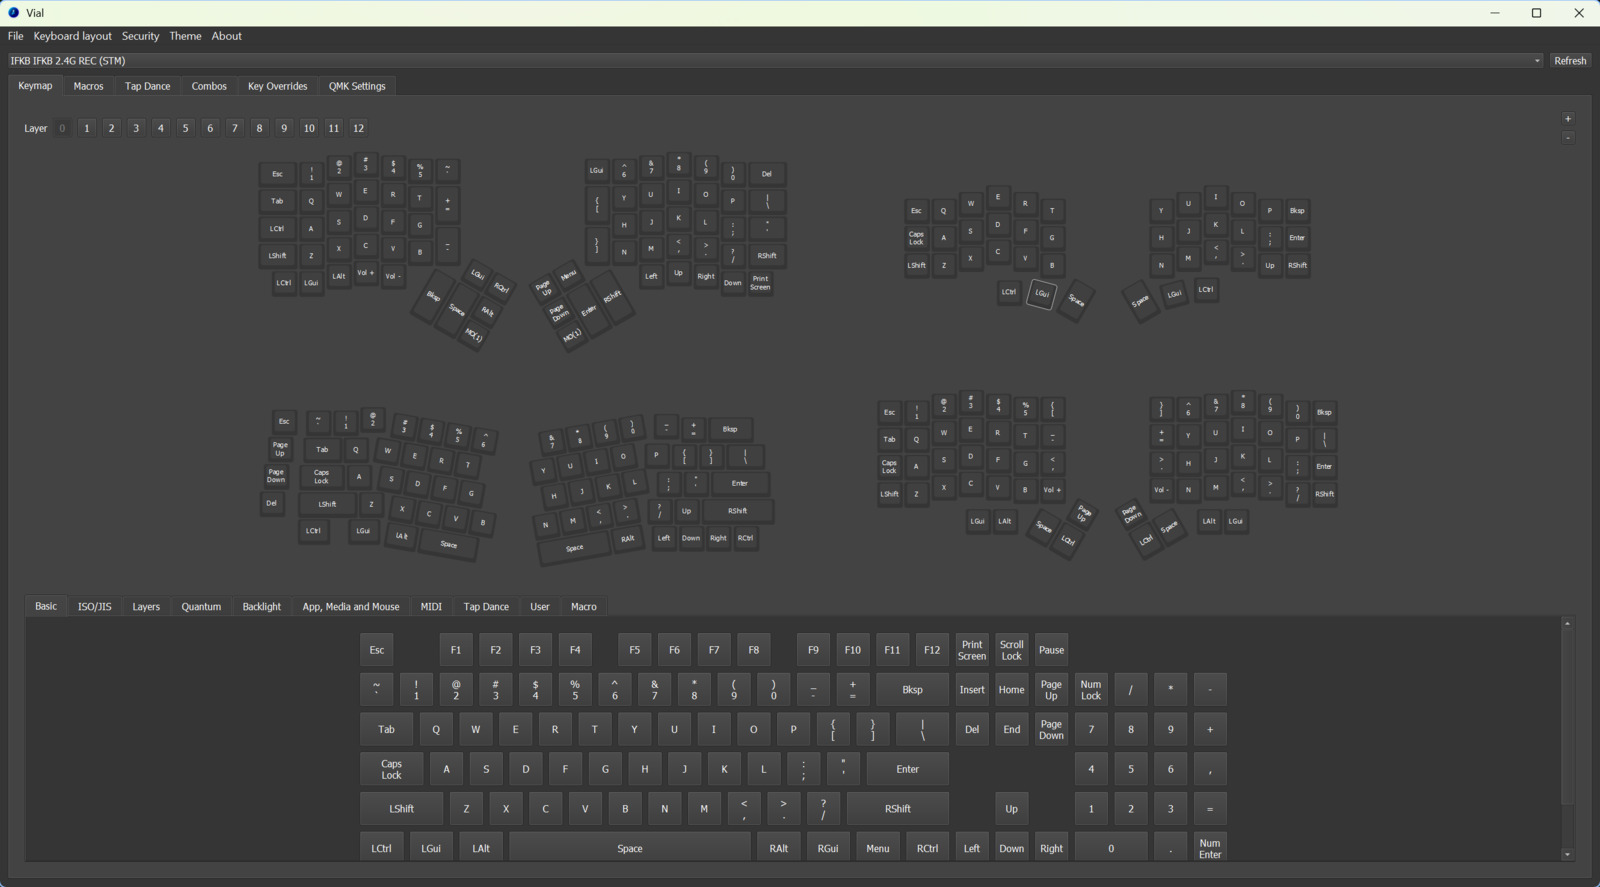Select the Num Lock key in the keycode palette
Screen dimensions: 1600x887
point(1091,690)
